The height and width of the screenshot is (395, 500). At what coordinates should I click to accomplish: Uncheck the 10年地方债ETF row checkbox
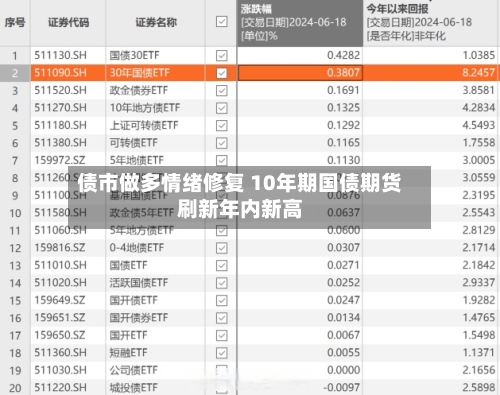(x=222, y=108)
